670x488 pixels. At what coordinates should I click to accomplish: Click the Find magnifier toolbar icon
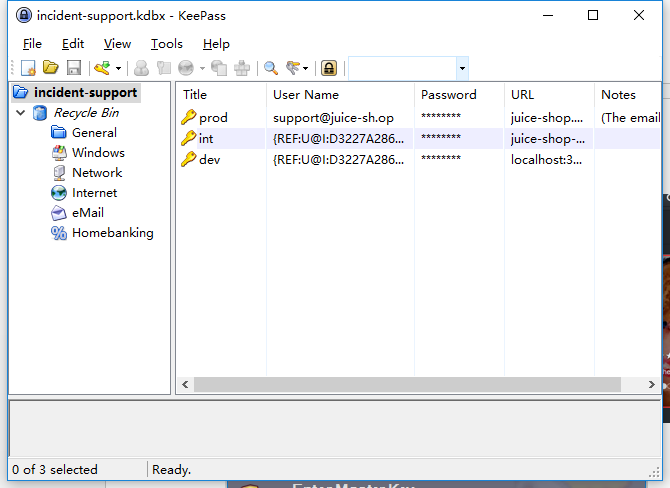point(270,68)
